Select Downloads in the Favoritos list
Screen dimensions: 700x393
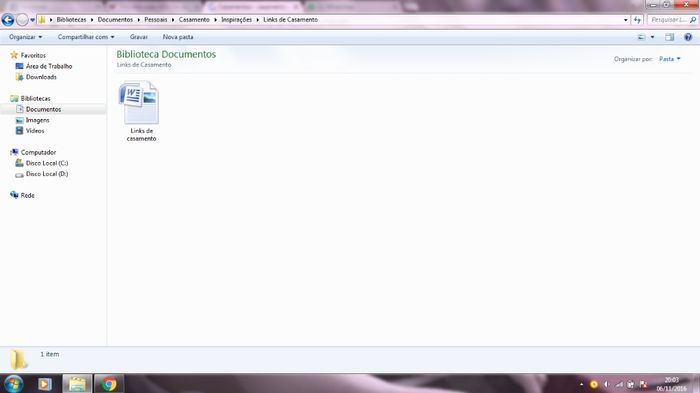[x=41, y=77]
